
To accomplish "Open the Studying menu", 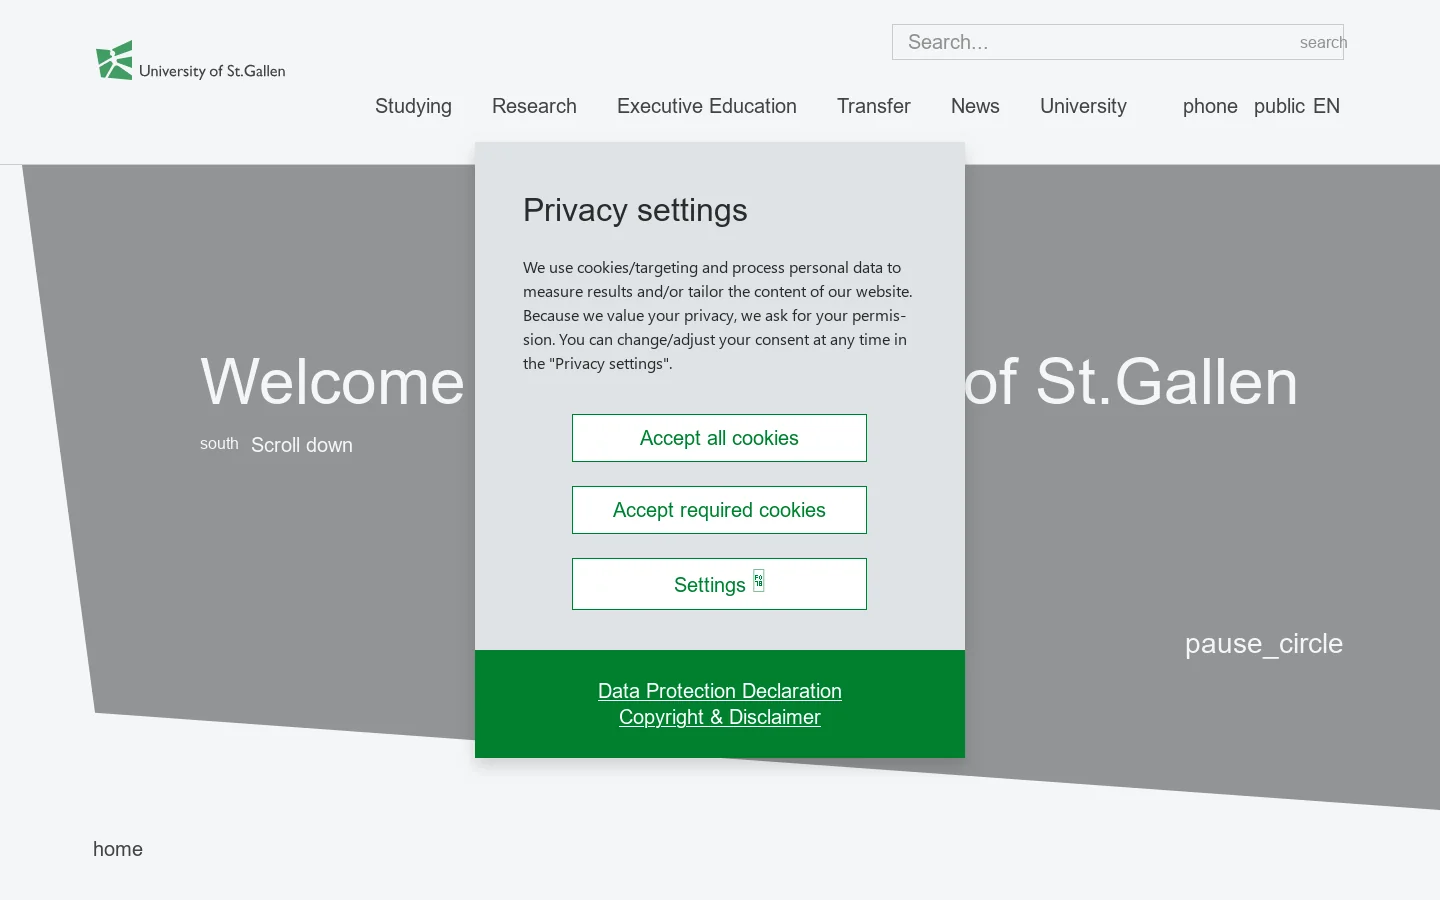I will [413, 106].
